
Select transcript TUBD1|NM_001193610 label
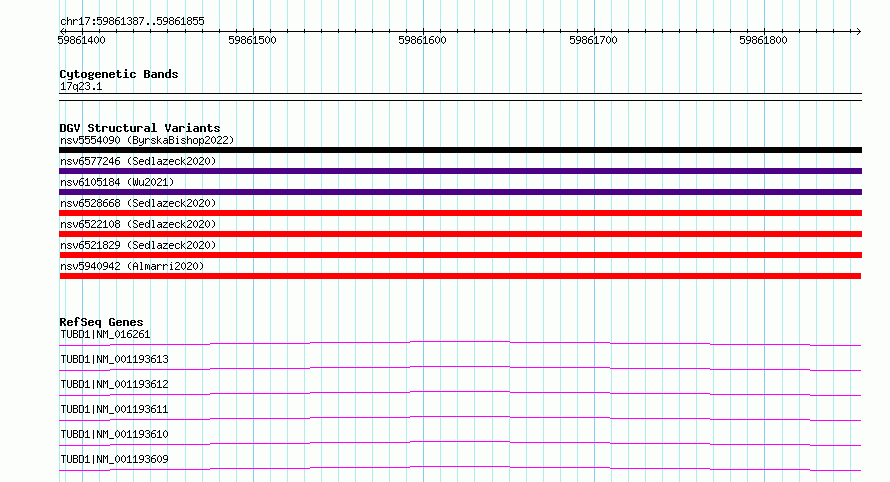click(x=114, y=434)
